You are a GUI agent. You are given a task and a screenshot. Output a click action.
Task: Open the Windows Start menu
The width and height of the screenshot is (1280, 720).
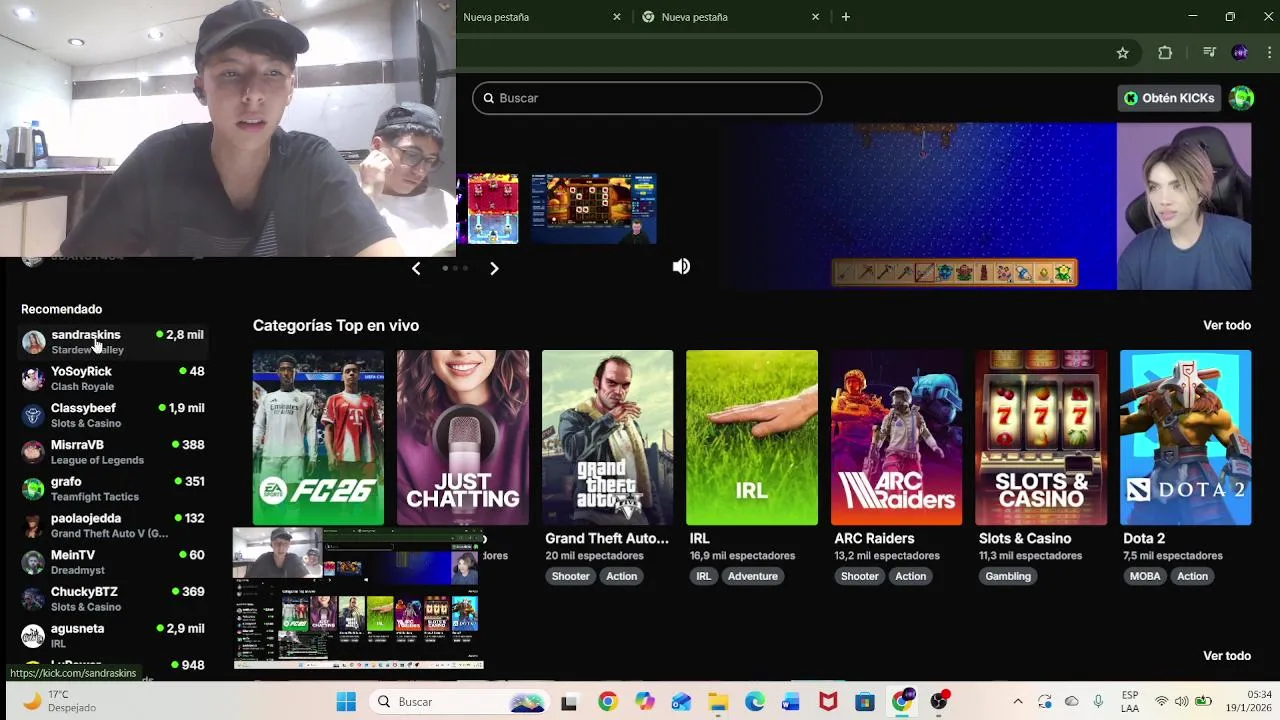pos(346,702)
